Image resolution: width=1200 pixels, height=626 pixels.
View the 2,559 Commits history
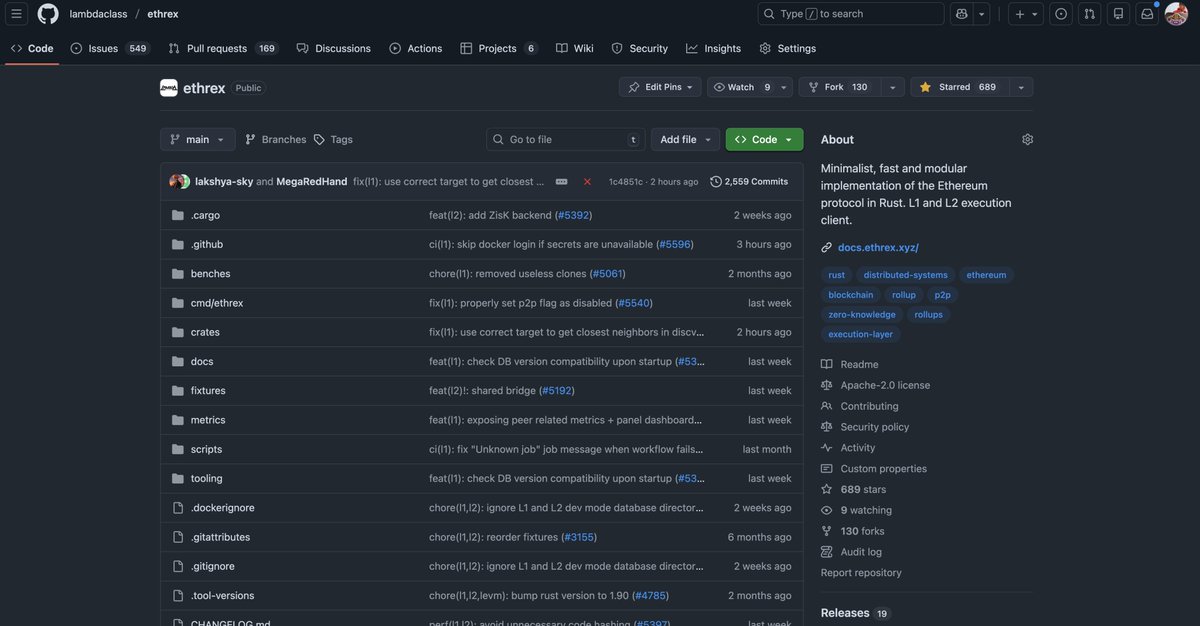click(749, 182)
